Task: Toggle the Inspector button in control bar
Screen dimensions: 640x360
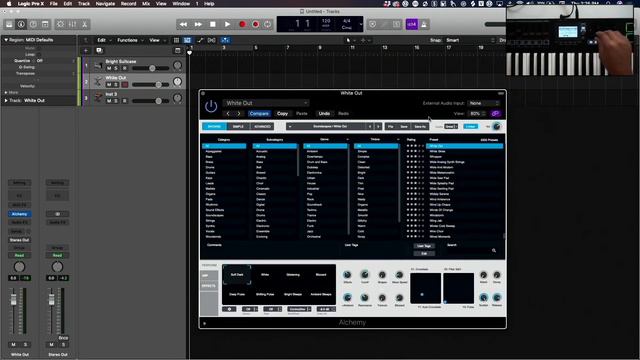Action: point(21,24)
